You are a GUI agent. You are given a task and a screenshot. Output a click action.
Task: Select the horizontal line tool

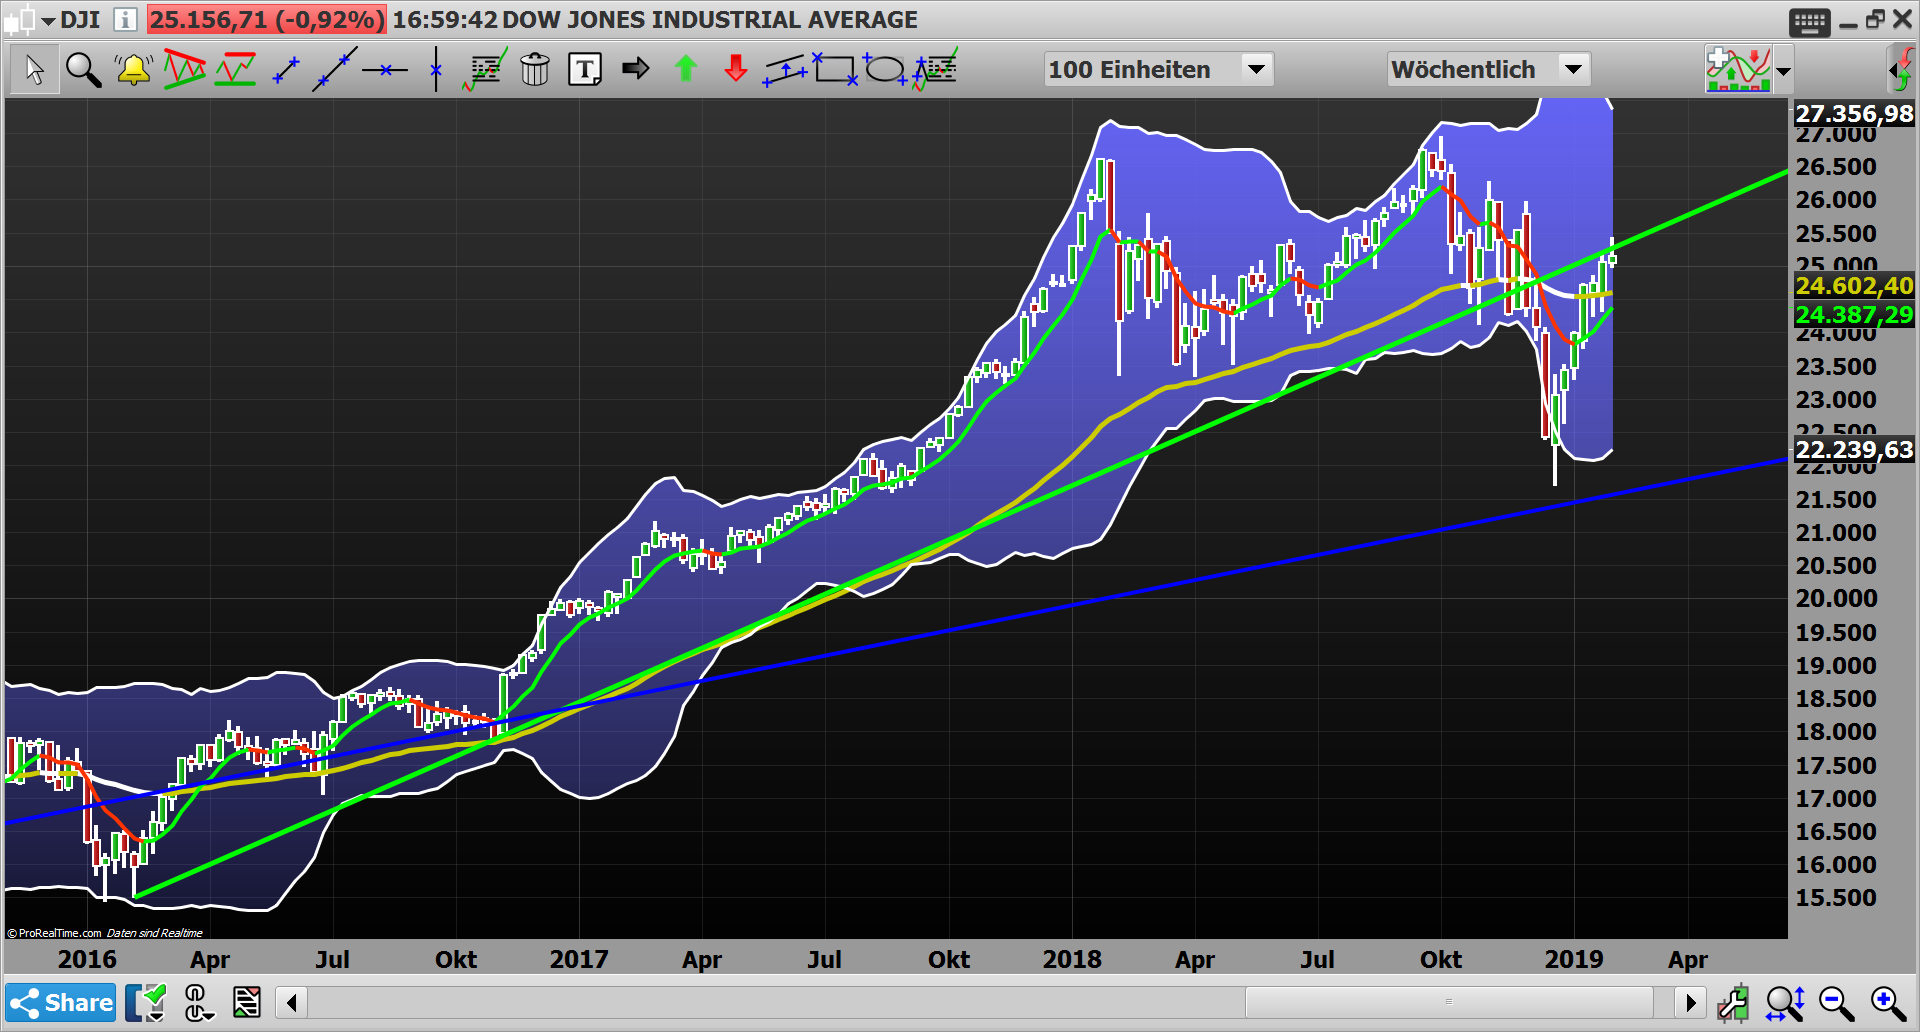click(x=385, y=70)
